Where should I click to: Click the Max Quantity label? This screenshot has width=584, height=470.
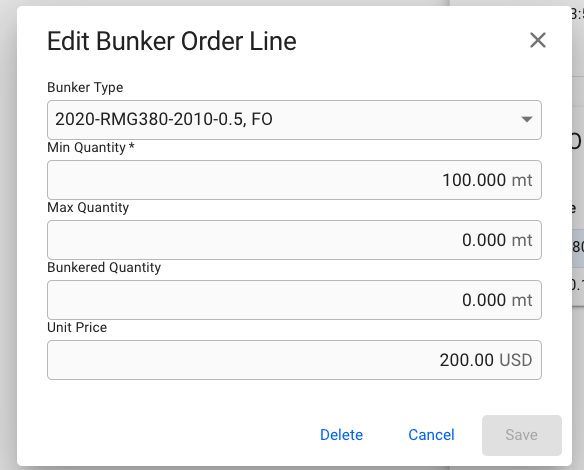coord(88,207)
